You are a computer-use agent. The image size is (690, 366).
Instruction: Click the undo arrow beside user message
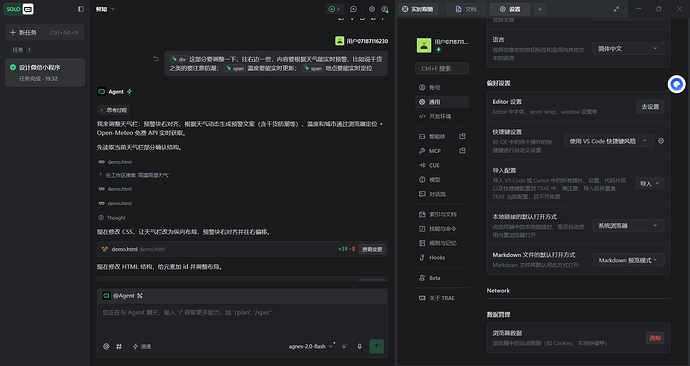click(156, 59)
